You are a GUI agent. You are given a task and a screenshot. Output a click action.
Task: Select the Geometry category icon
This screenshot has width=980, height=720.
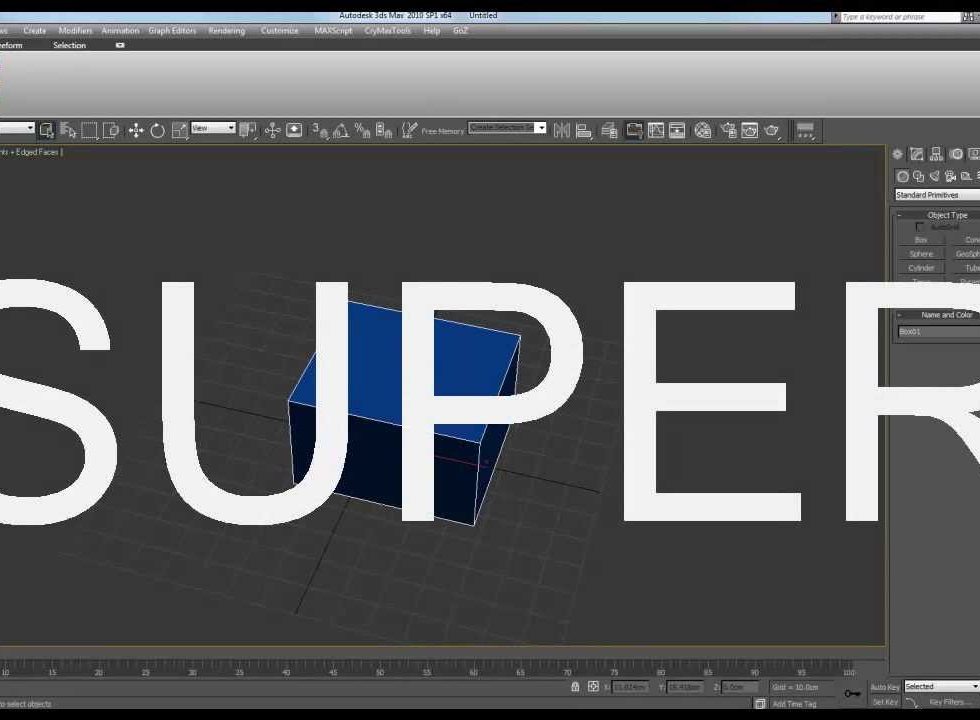(x=902, y=176)
